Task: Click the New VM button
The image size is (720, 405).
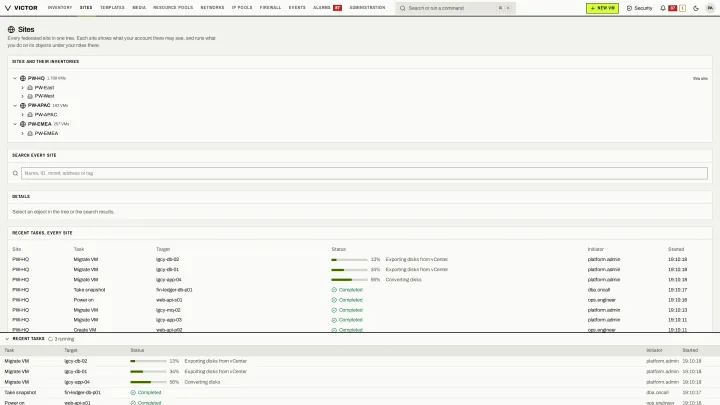Action: click(x=602, y=8)
